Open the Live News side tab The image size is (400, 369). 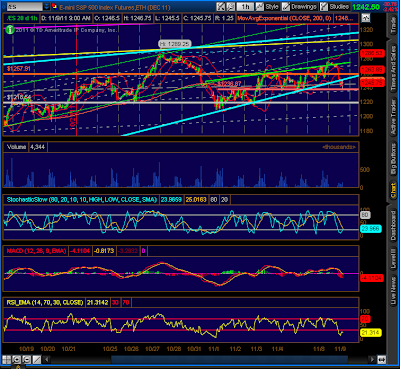(393, 291)
